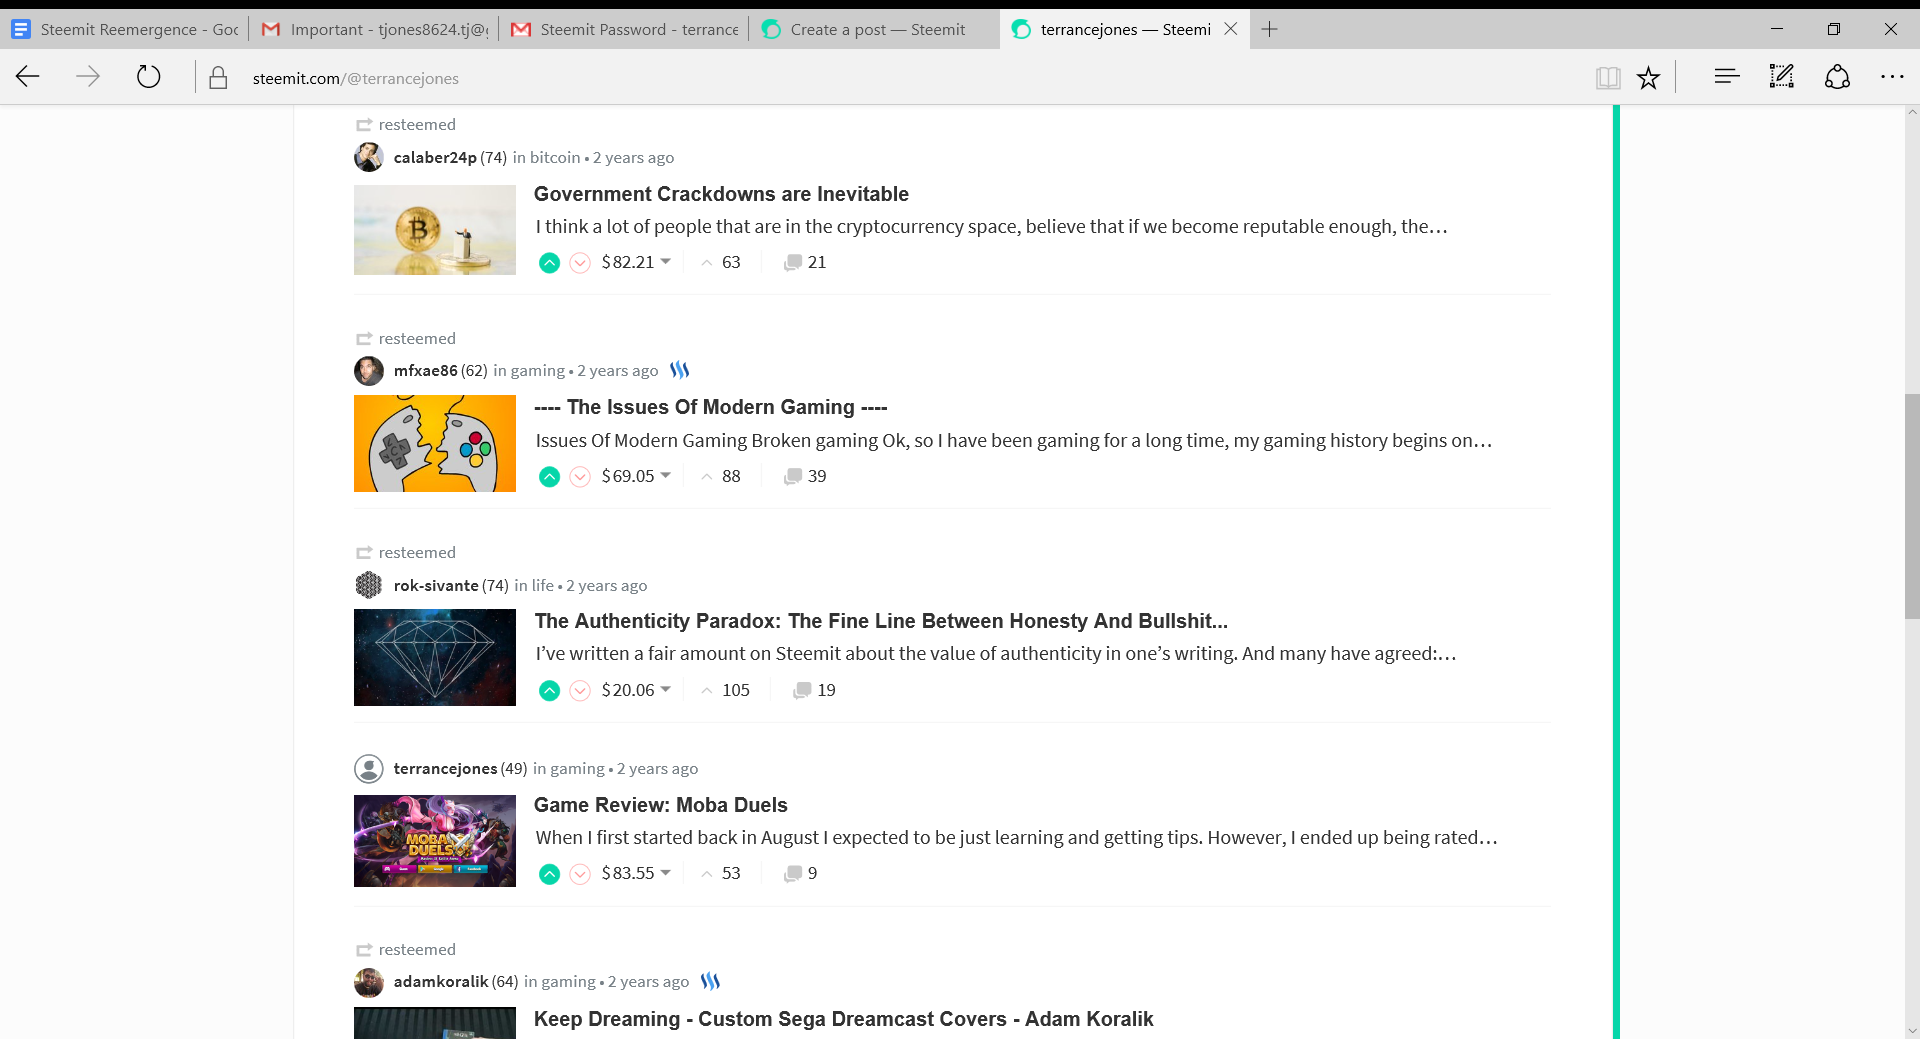Screen dimensions: 1920x1039
Task: Click the Moba Duels post thumbnail
Action: click(x=435, y=841)
